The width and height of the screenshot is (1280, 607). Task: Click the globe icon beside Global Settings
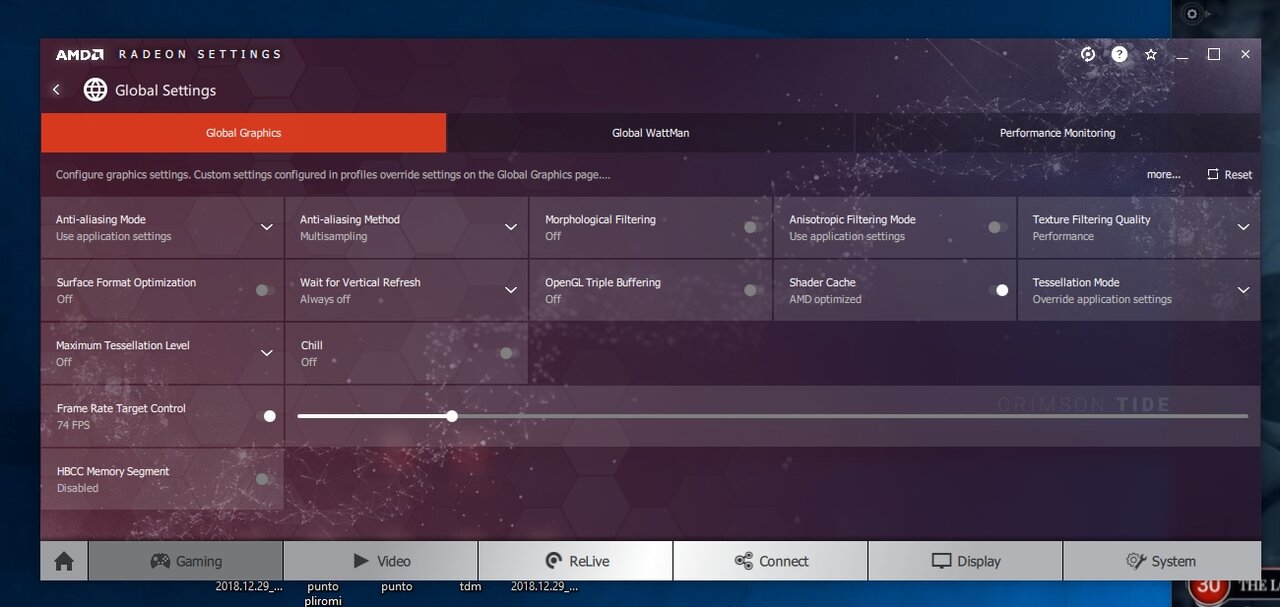tap(95, 90)
